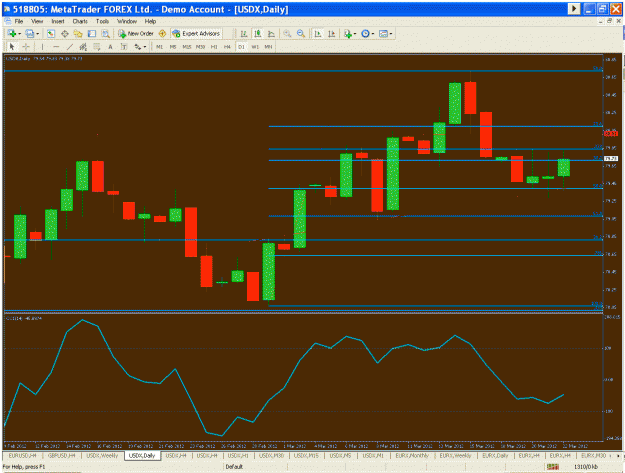Viewport: 625px width, 473px height.
Task: Select the Text Label tool
Action: click(x=124, y=47)
